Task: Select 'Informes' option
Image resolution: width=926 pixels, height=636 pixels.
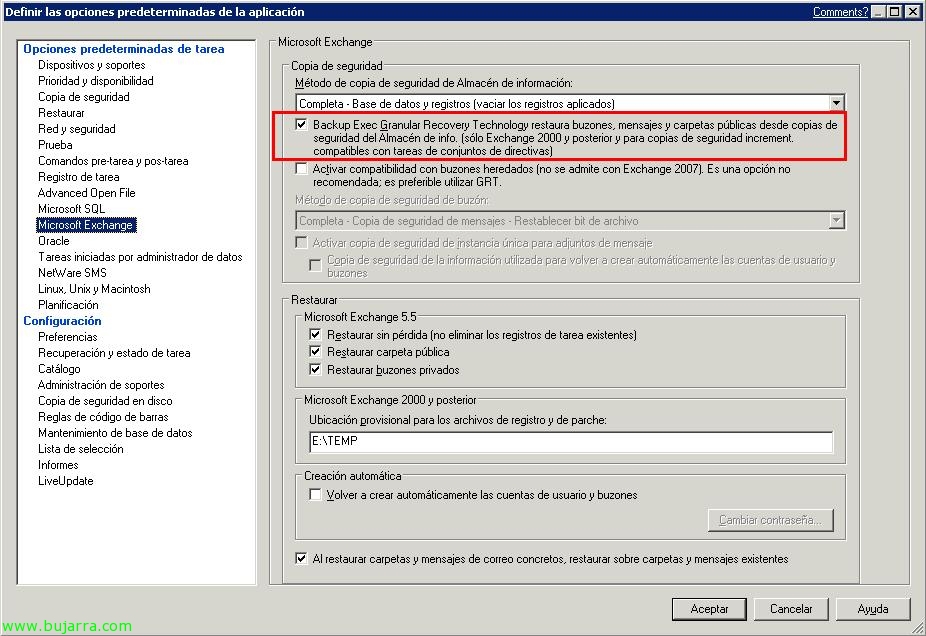Action: point(58,465)
